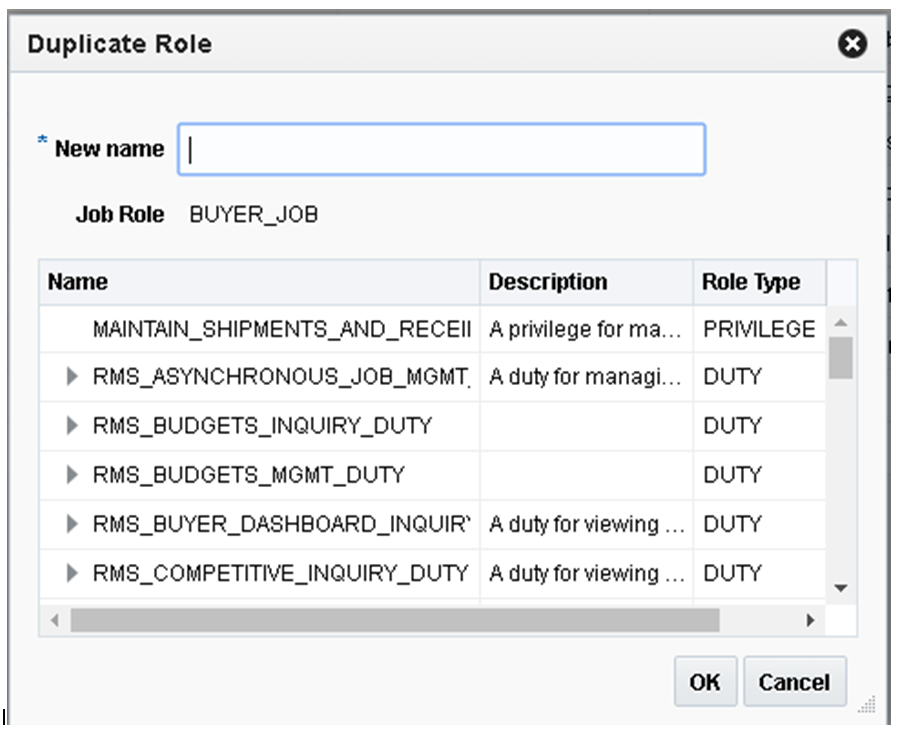Expand RMS_BUDGETS_MGMT_DUTY row
Viewport: 898px width, 733px height.
(x=69, y=474)
